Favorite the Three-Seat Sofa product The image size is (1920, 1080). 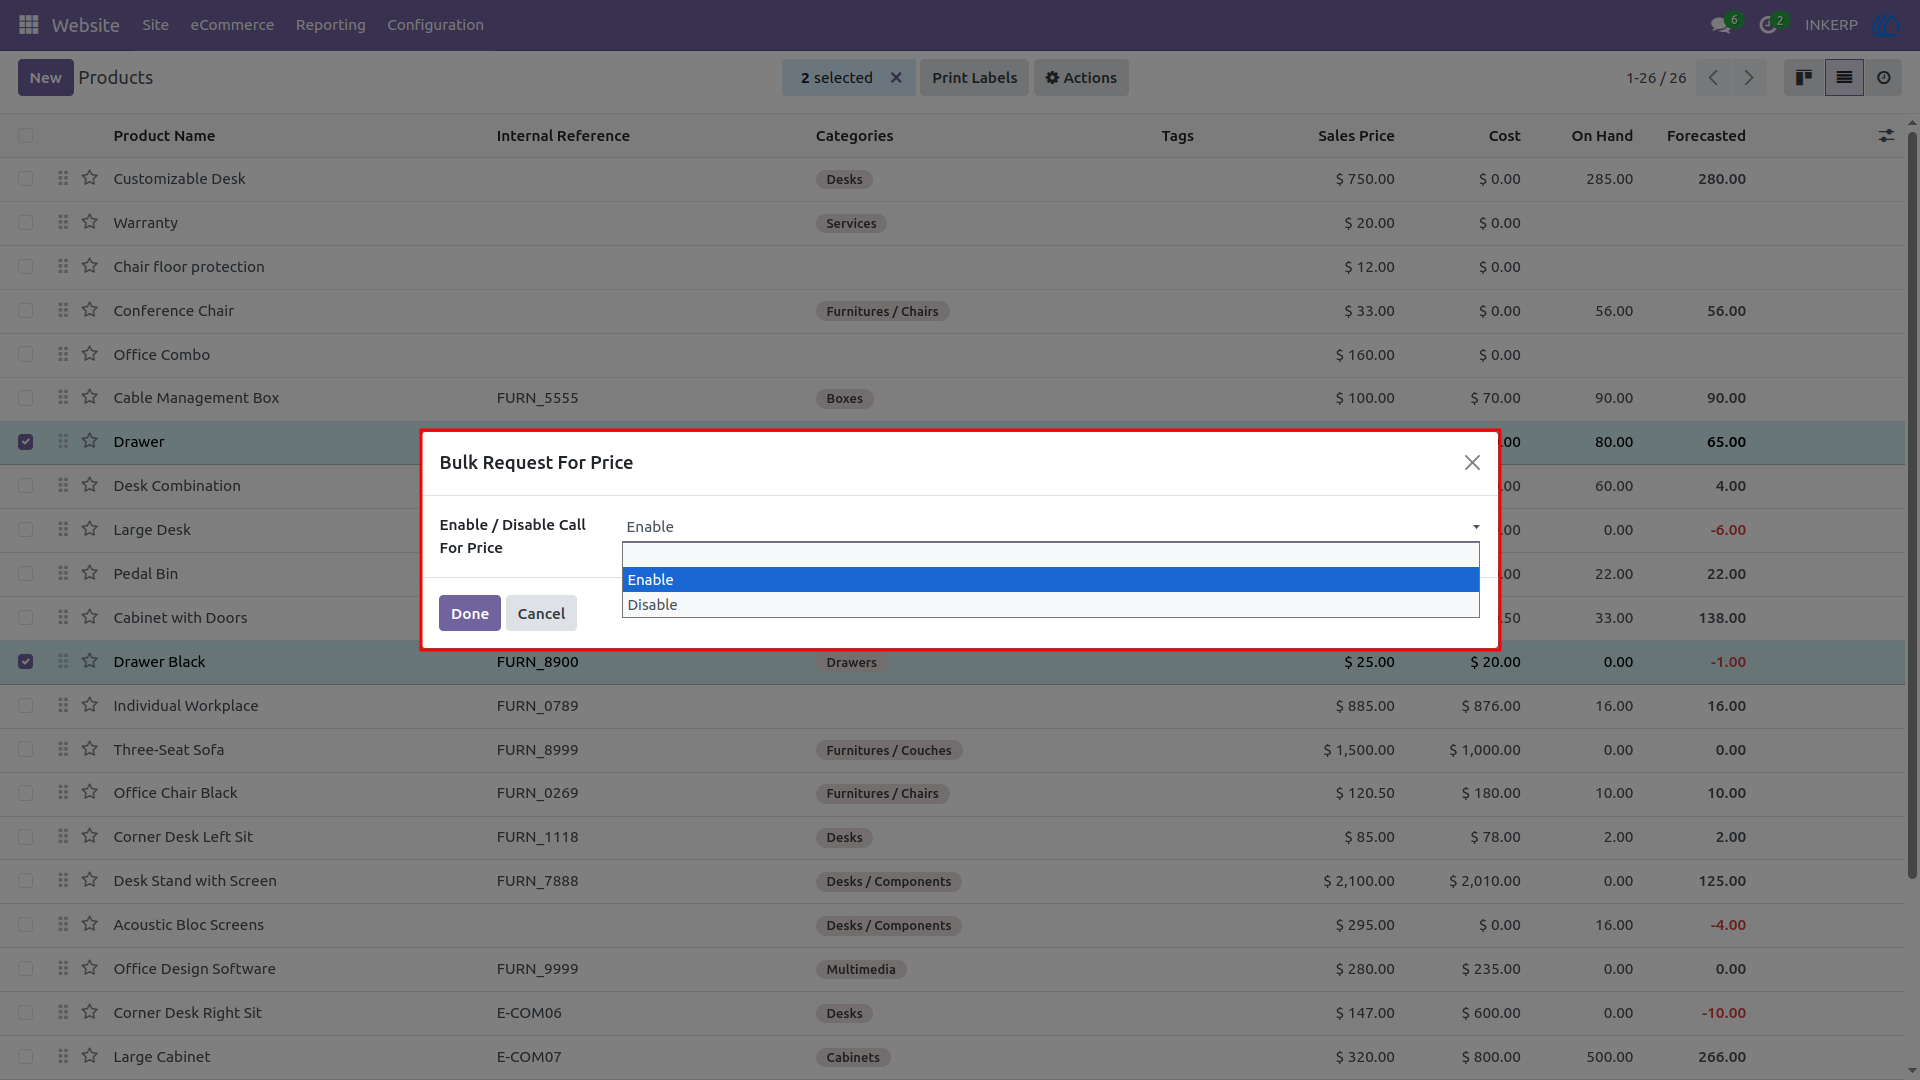tap(90, 749)
